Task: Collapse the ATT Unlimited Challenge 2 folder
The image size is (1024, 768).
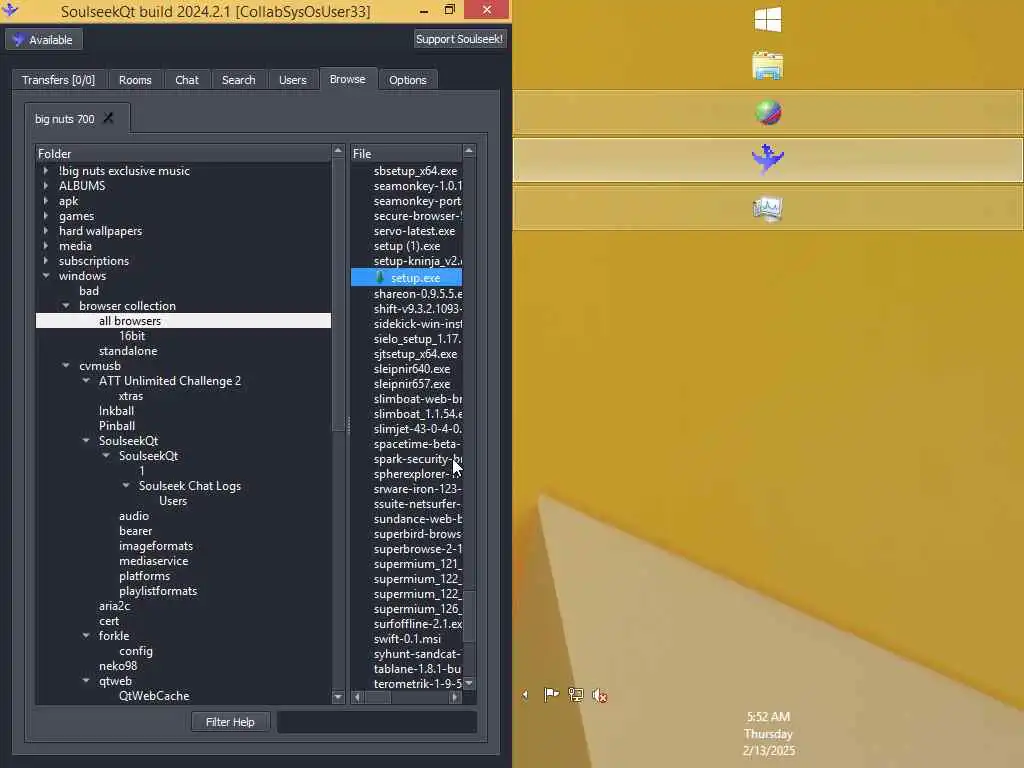Action: (86, 381)
